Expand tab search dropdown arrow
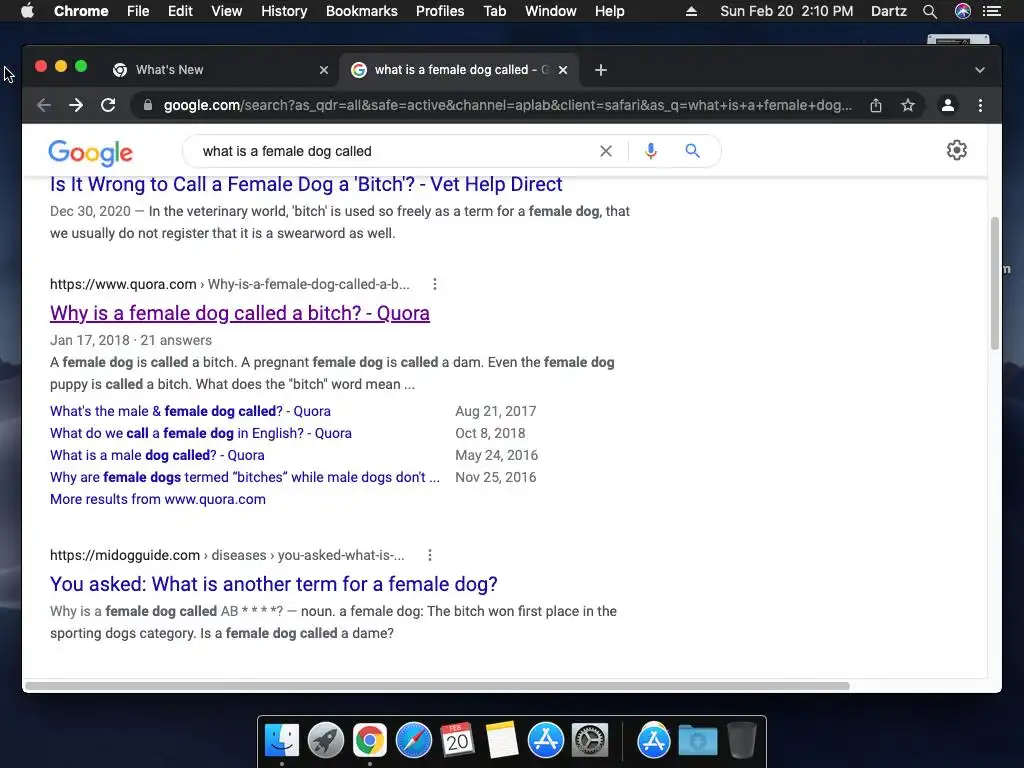 (x=980, y=70)
